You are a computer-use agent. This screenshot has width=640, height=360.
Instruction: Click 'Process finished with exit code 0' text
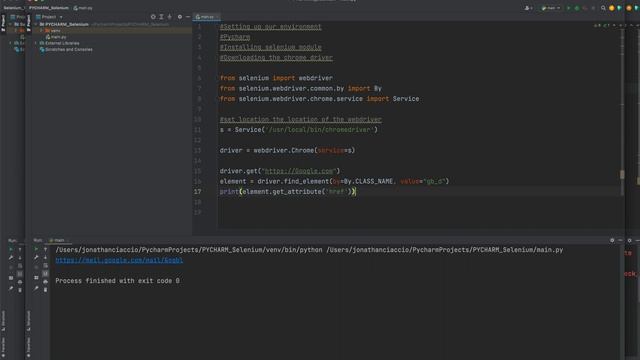pyautogui.click(x=118, y=281)
